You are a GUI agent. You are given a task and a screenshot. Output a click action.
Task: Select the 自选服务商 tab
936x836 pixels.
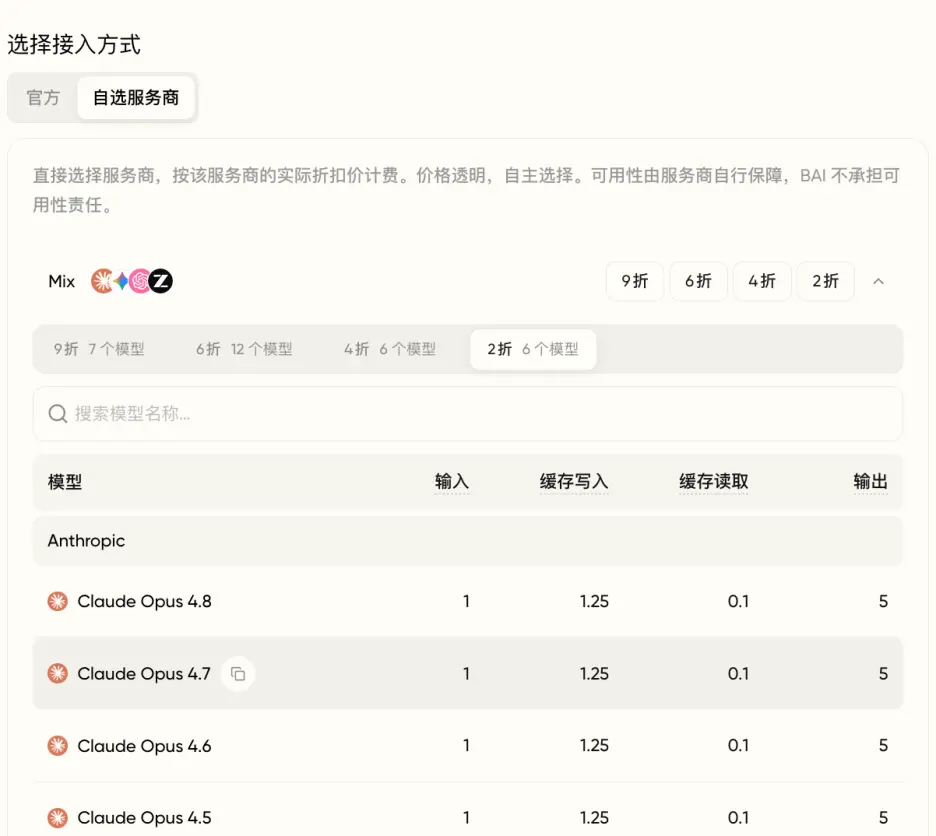(136, 97)
